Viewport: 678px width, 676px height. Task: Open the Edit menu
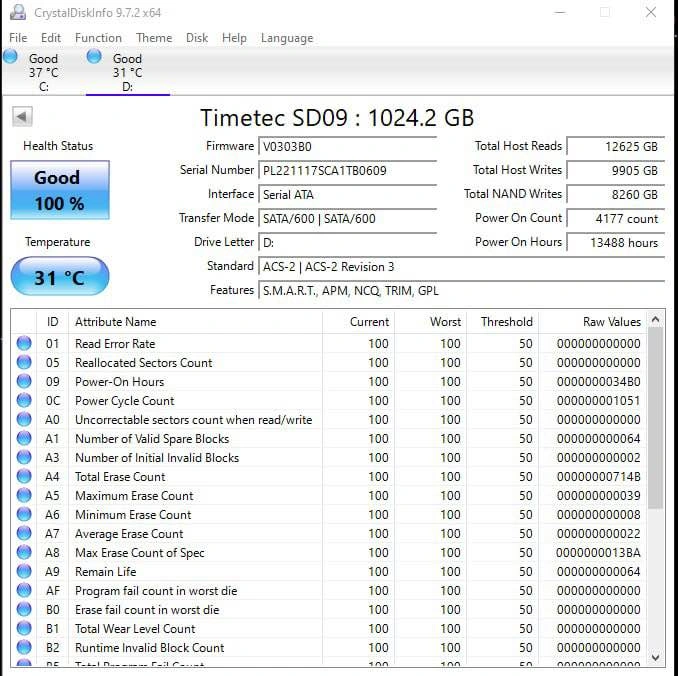click(51, 38)
